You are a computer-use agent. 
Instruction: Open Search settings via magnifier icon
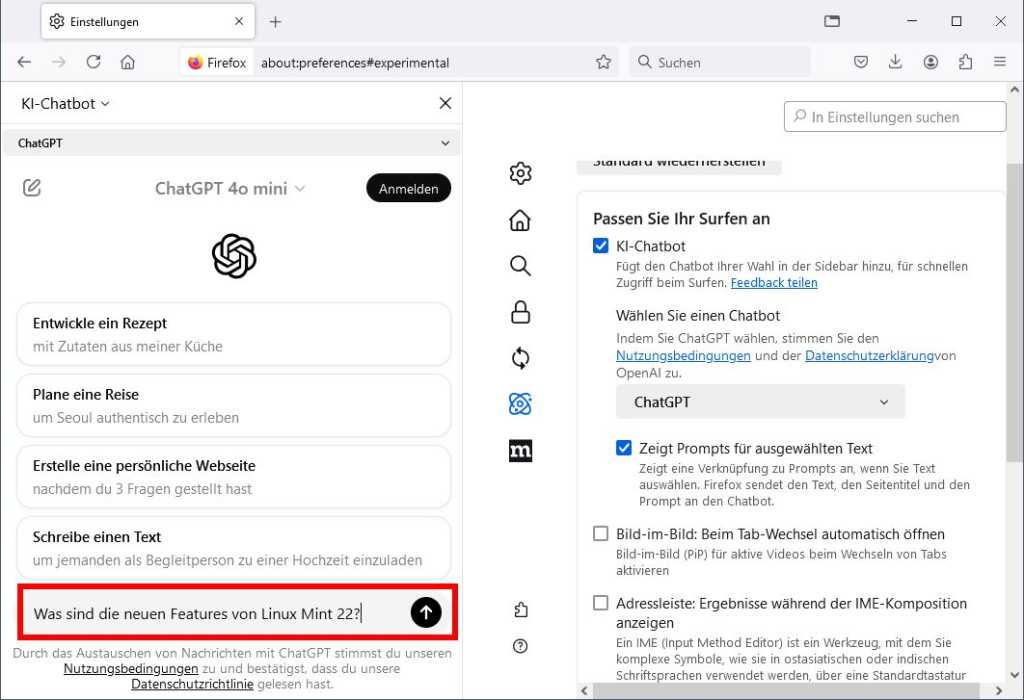[520, 266]
